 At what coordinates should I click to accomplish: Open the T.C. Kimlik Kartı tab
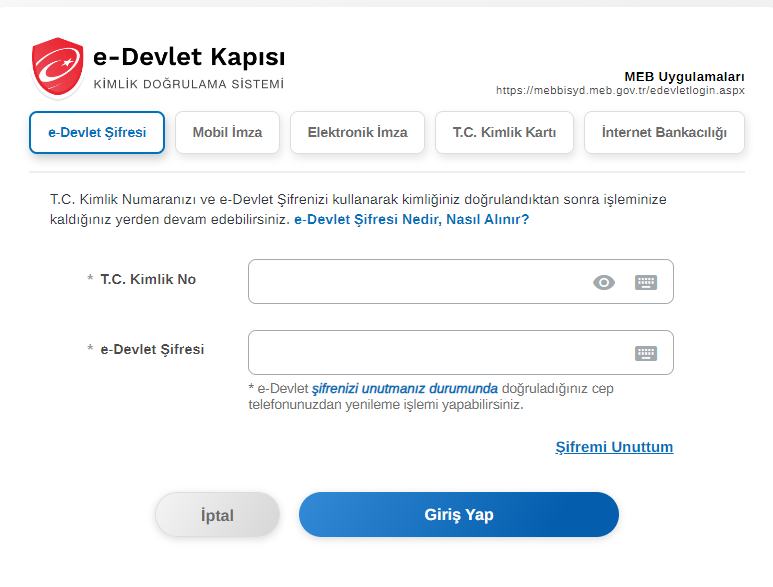click(x=504, y=133)
